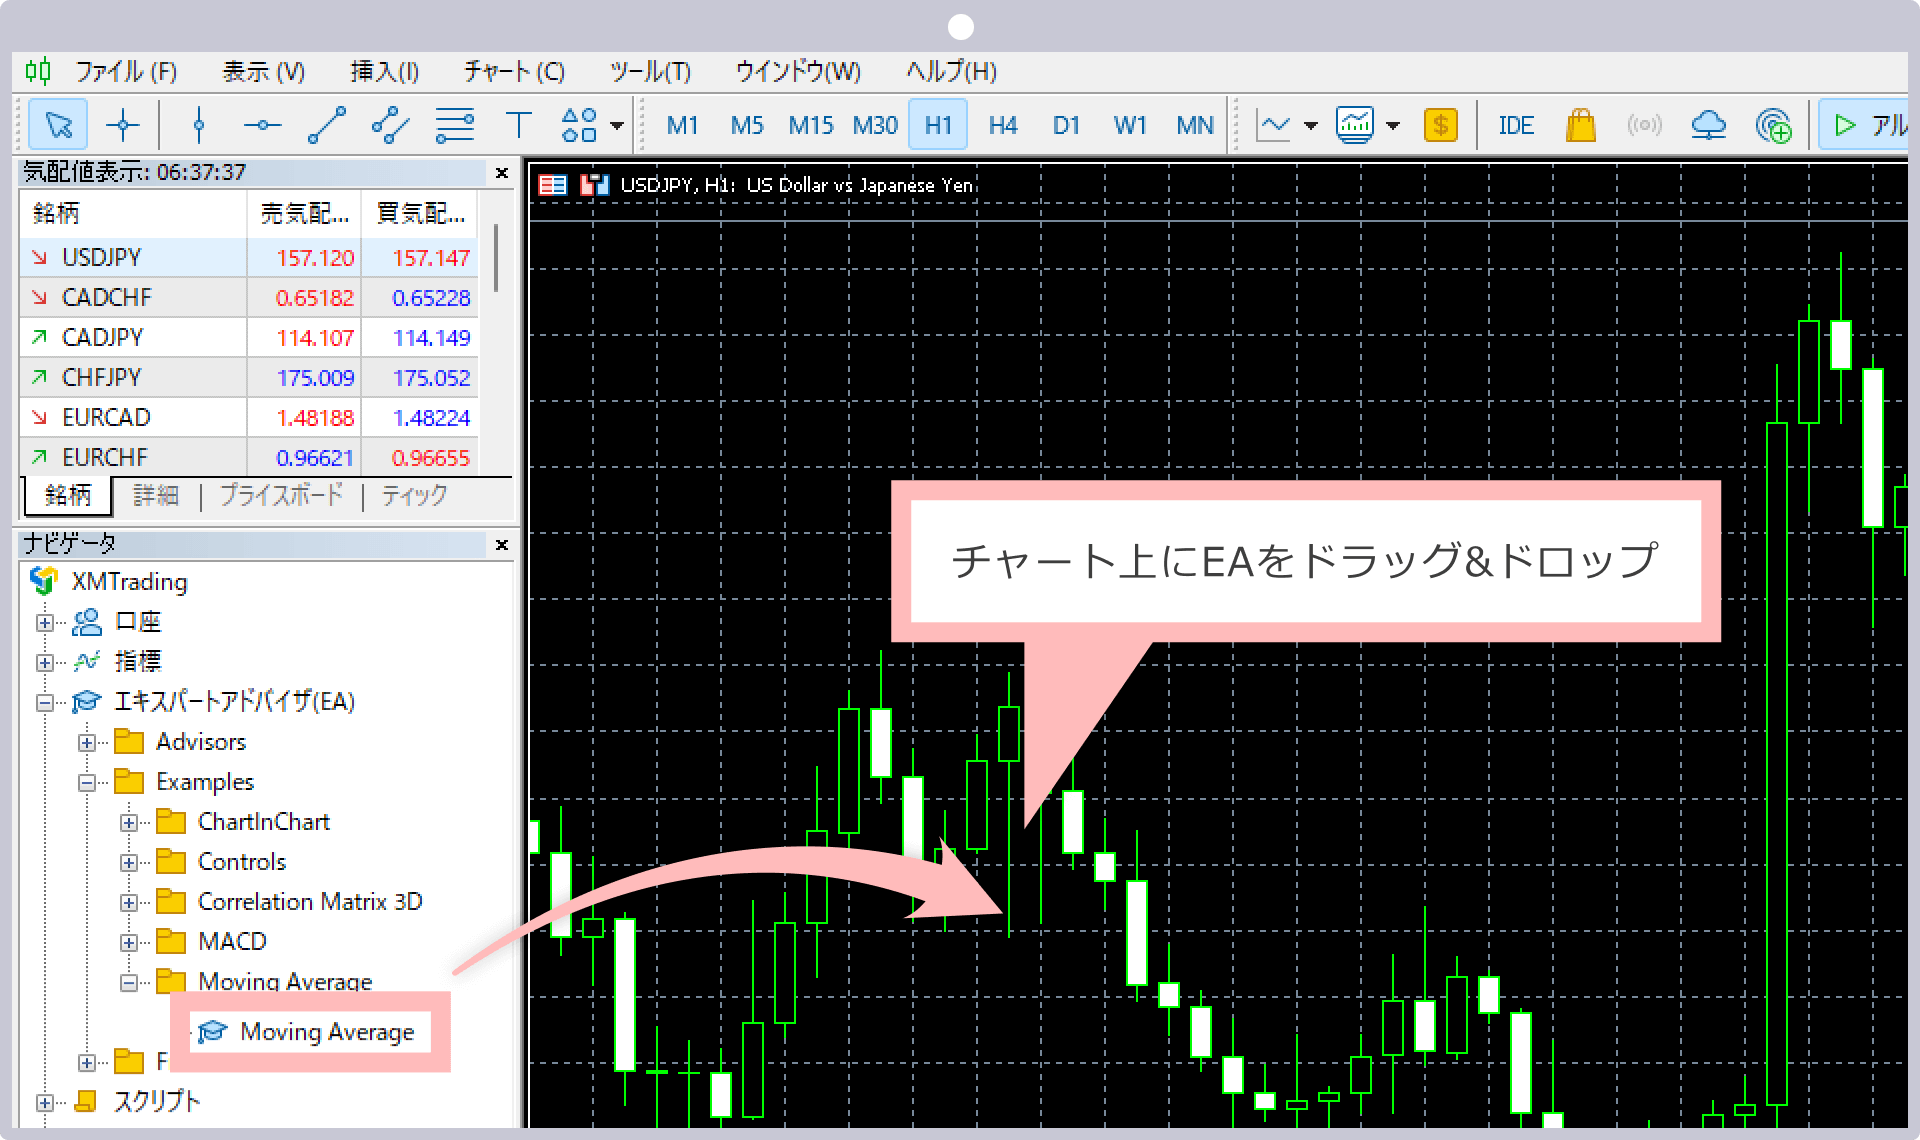The height and width of the screenshot is (1140, 1920).
Task: Collapse the エキスパートアドバイザ(EA) node
Action: [44, 702]
